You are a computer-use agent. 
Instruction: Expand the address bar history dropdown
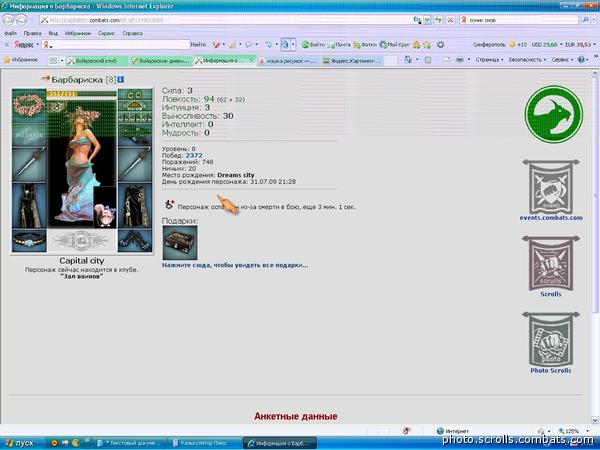click(427, 20)
